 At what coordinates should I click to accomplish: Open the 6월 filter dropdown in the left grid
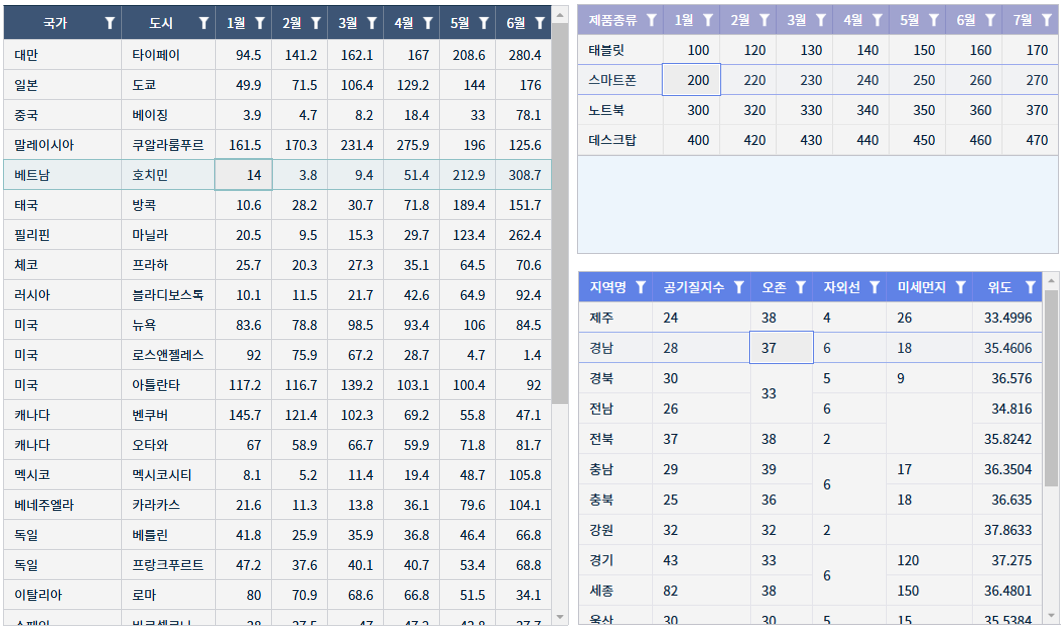[539, 22]
